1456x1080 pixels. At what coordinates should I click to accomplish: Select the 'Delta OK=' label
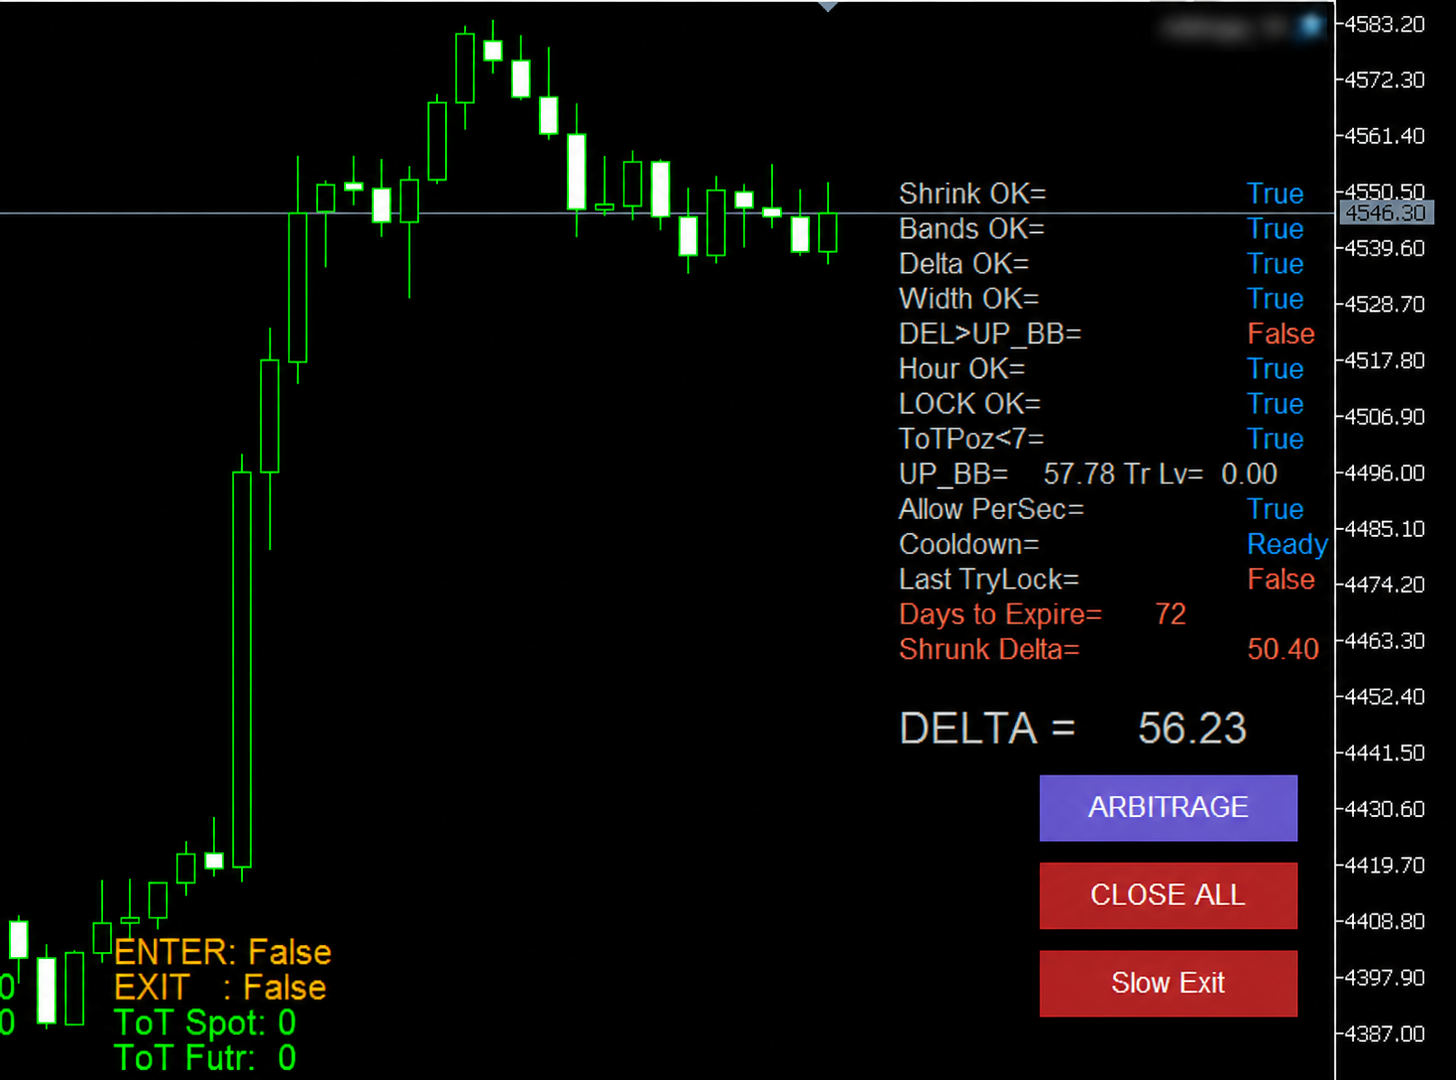[x=964, y=264]
